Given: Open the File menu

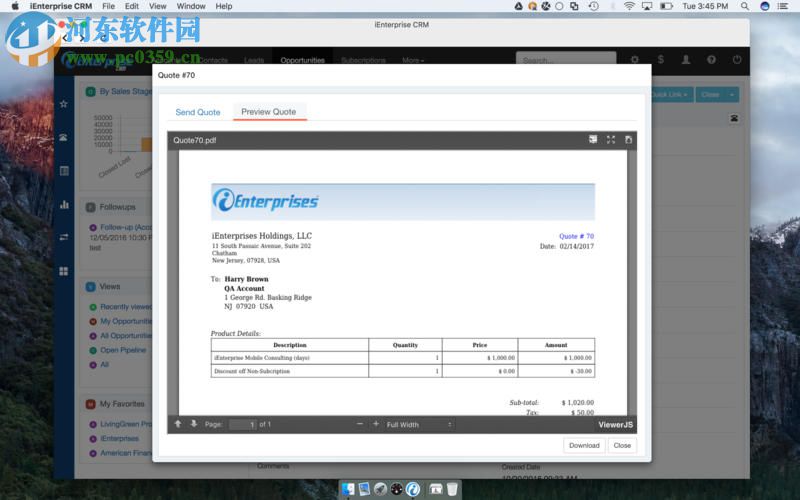Looking at the screenshot, I should [108, 6].
